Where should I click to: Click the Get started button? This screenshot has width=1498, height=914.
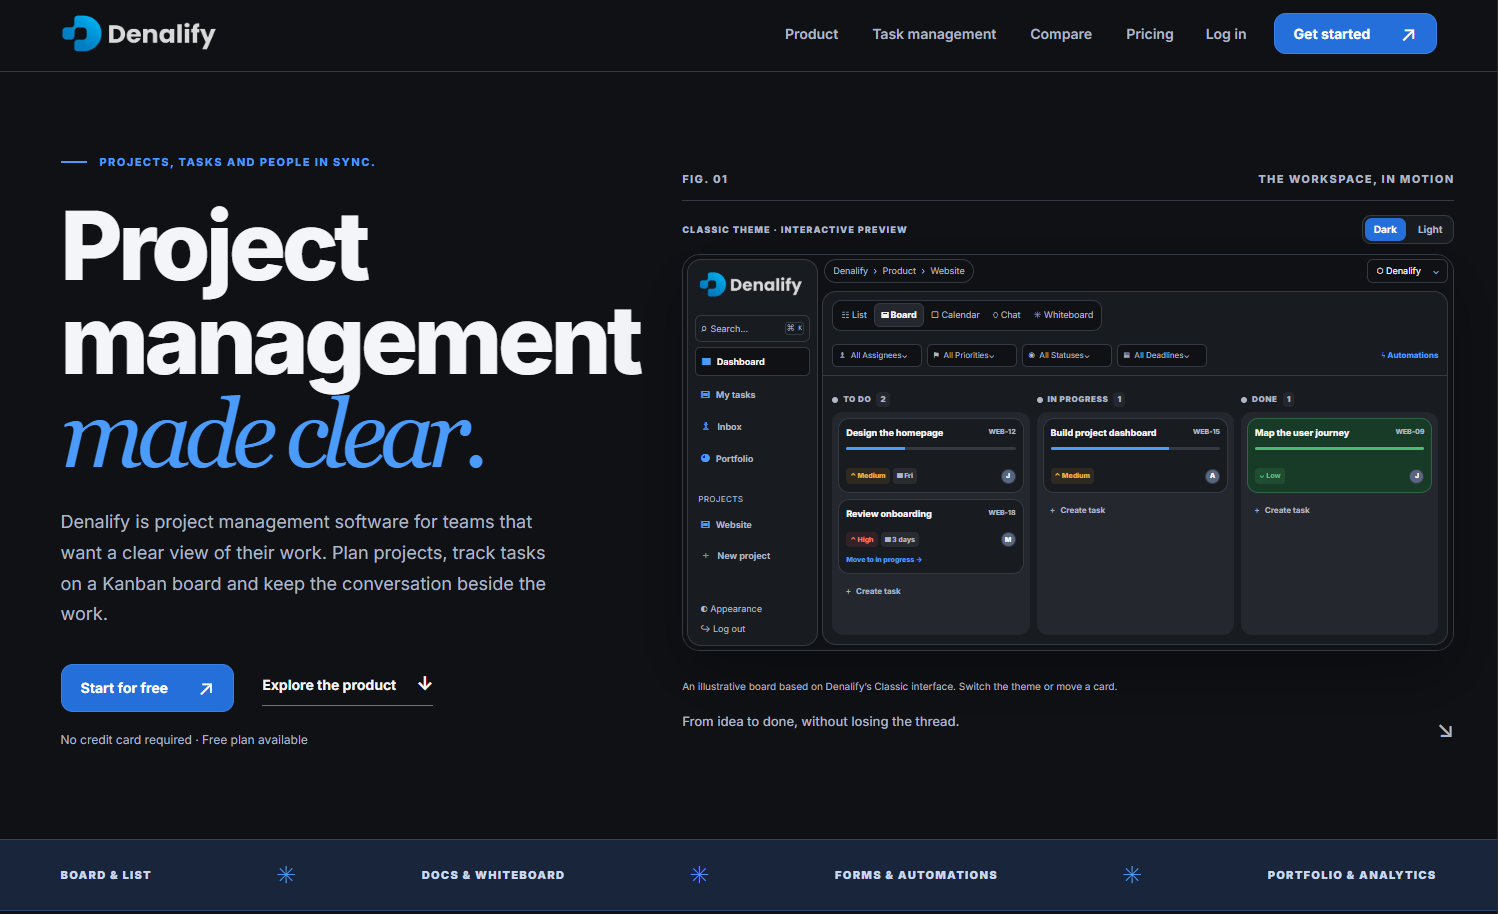click(1355, 34)
